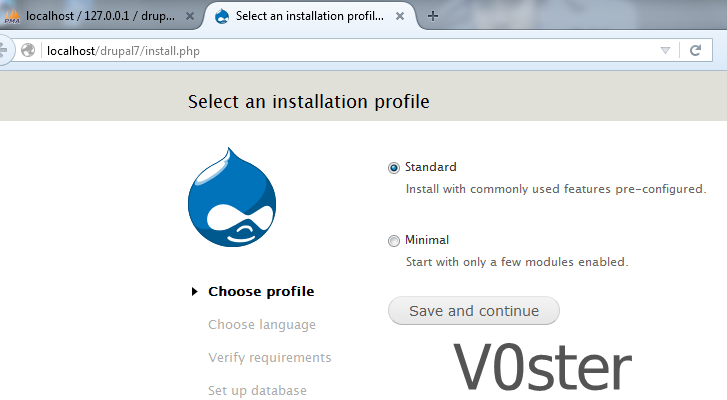
Task: Click the Save and continue button
Action: pos(474,311)
